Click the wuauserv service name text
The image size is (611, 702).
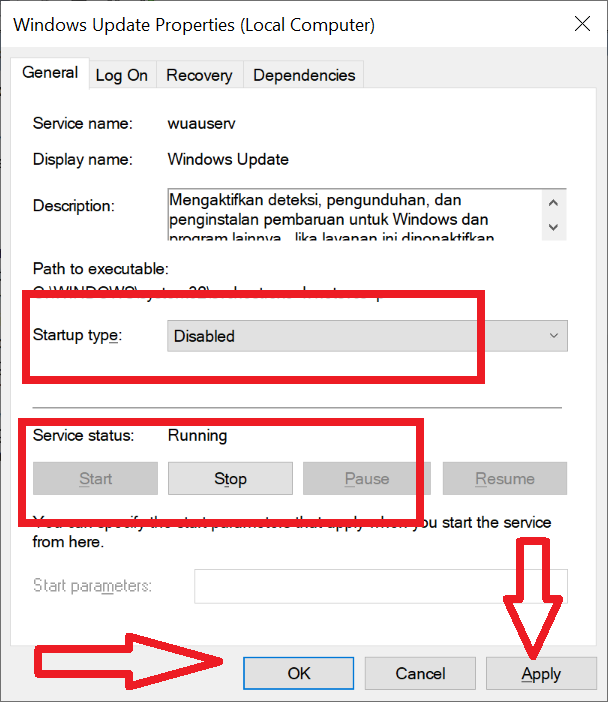202,124
